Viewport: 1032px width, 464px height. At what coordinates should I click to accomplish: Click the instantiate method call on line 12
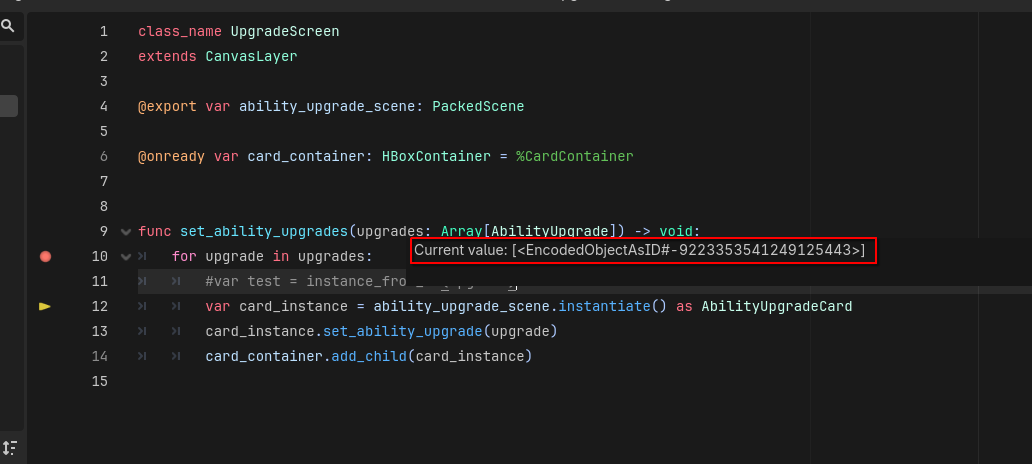(603, 307)
